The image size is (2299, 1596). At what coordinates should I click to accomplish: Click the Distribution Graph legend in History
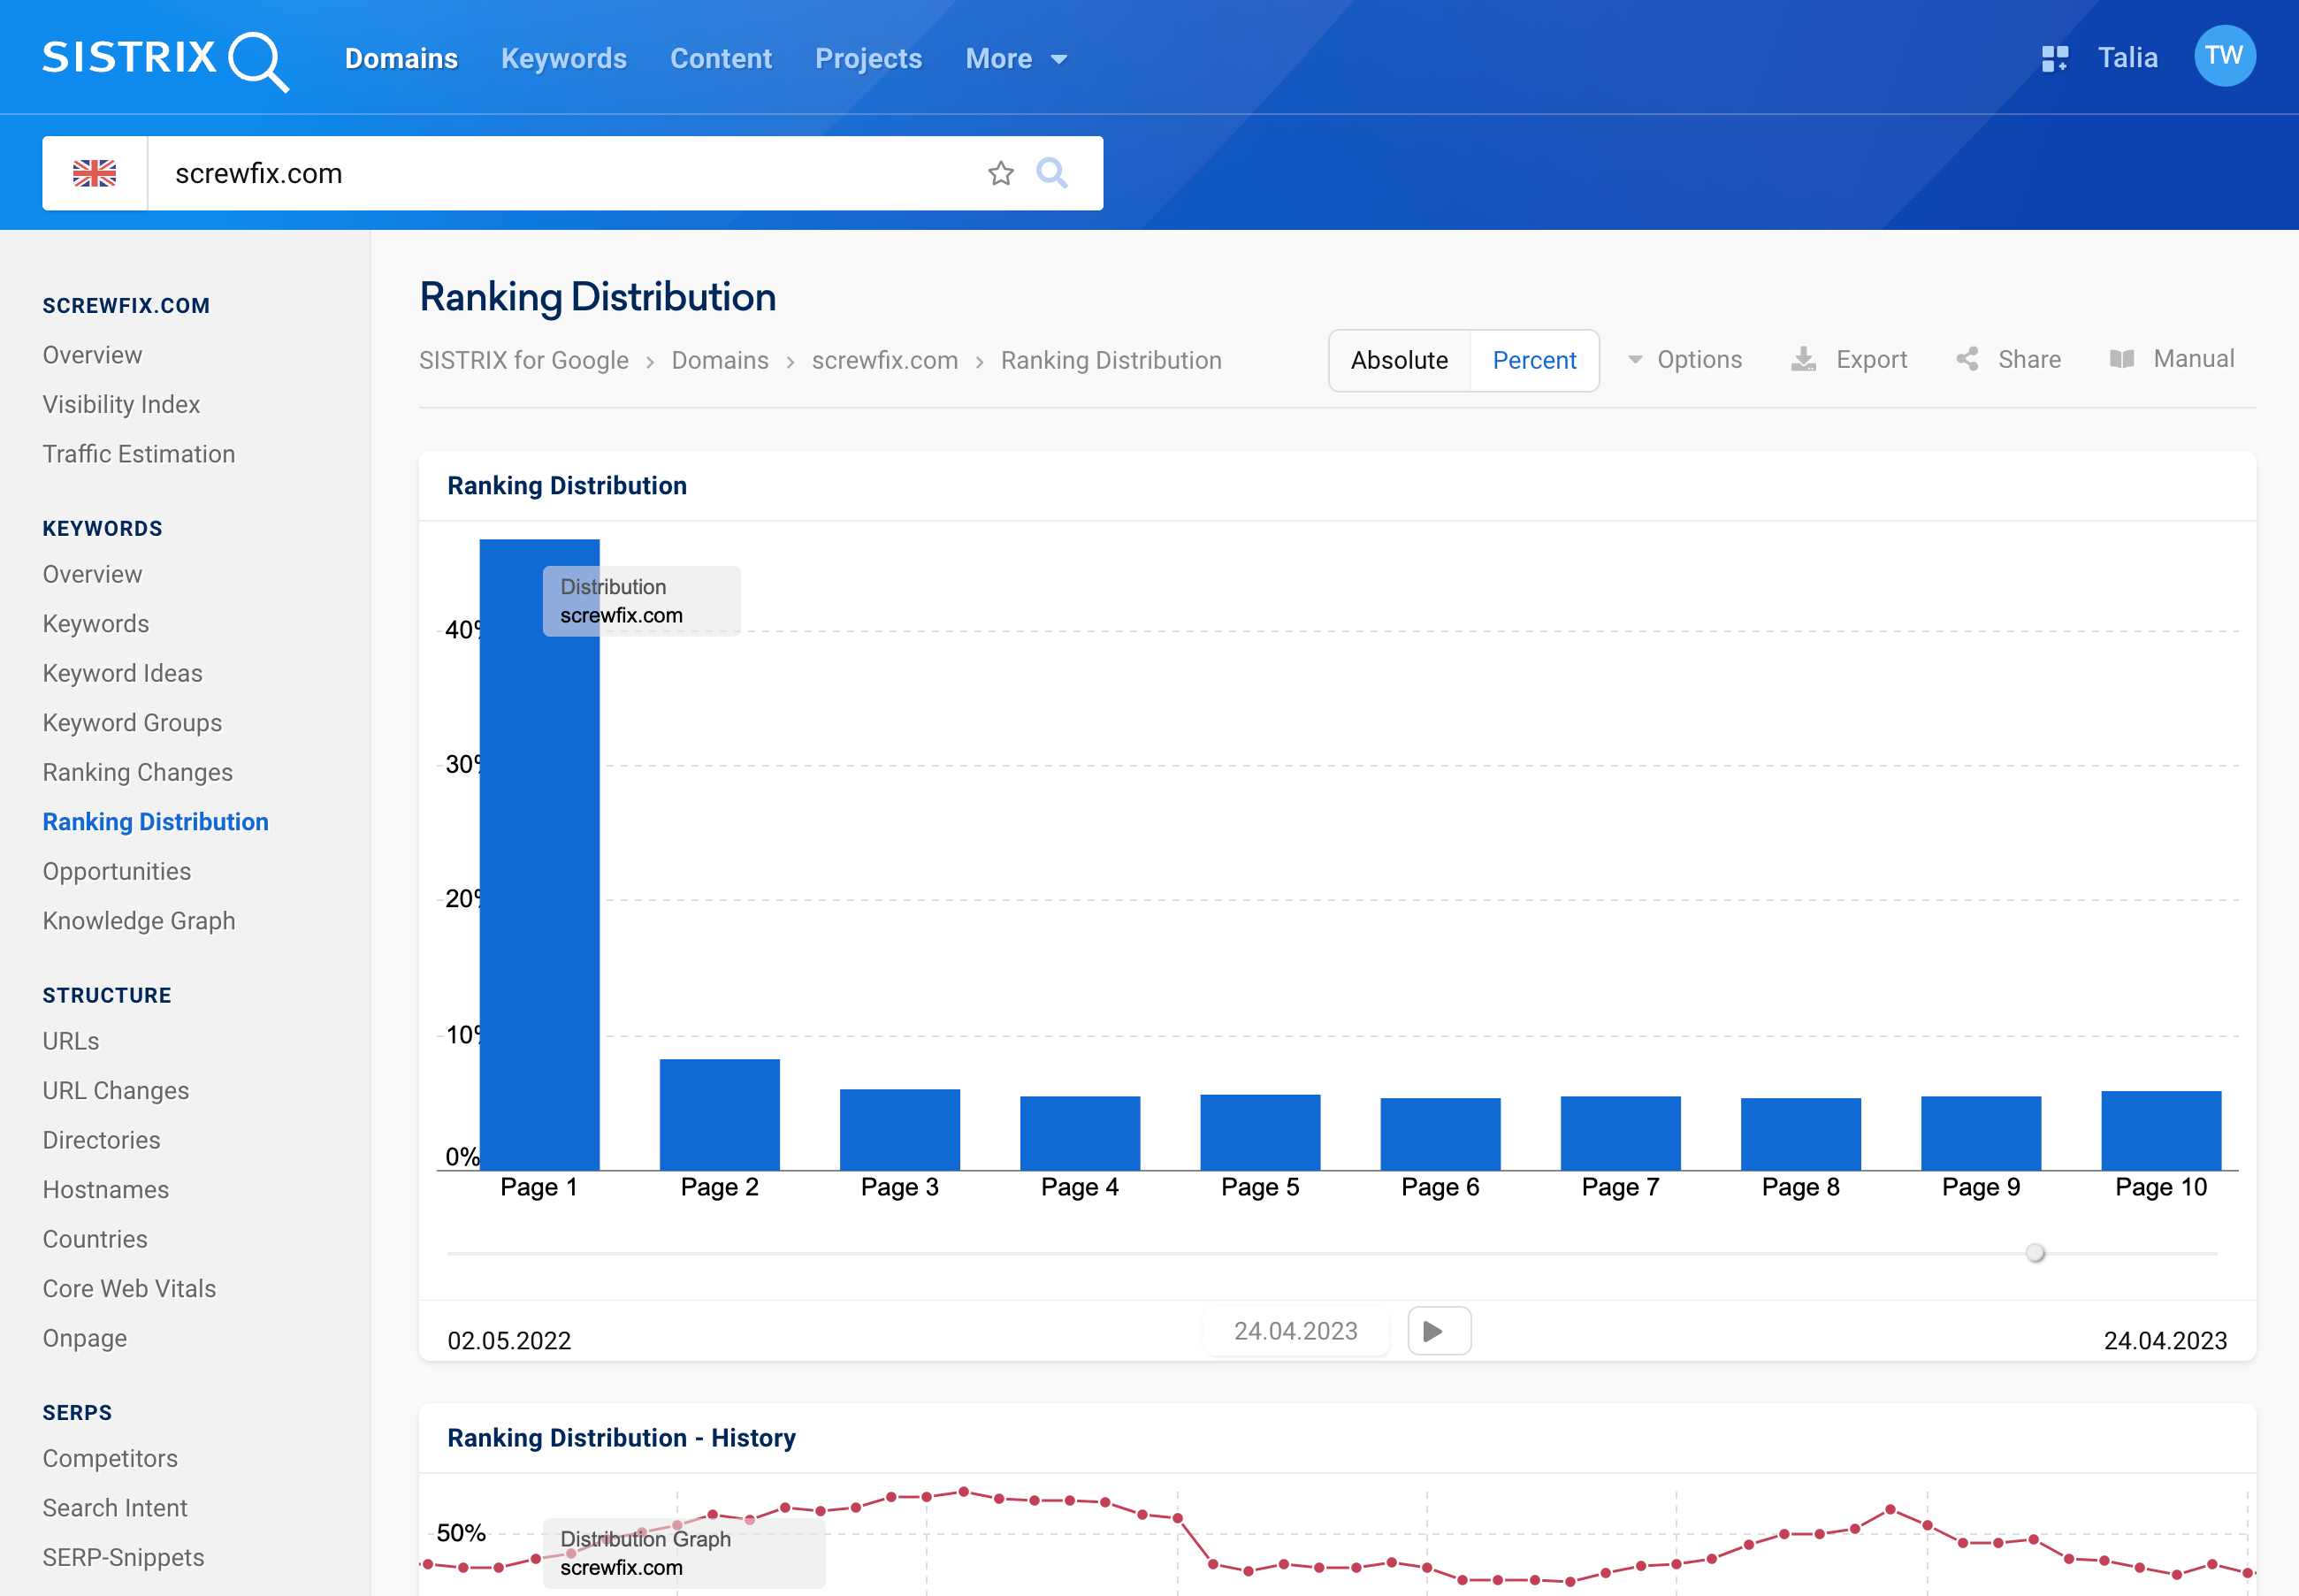[684, 1553]
